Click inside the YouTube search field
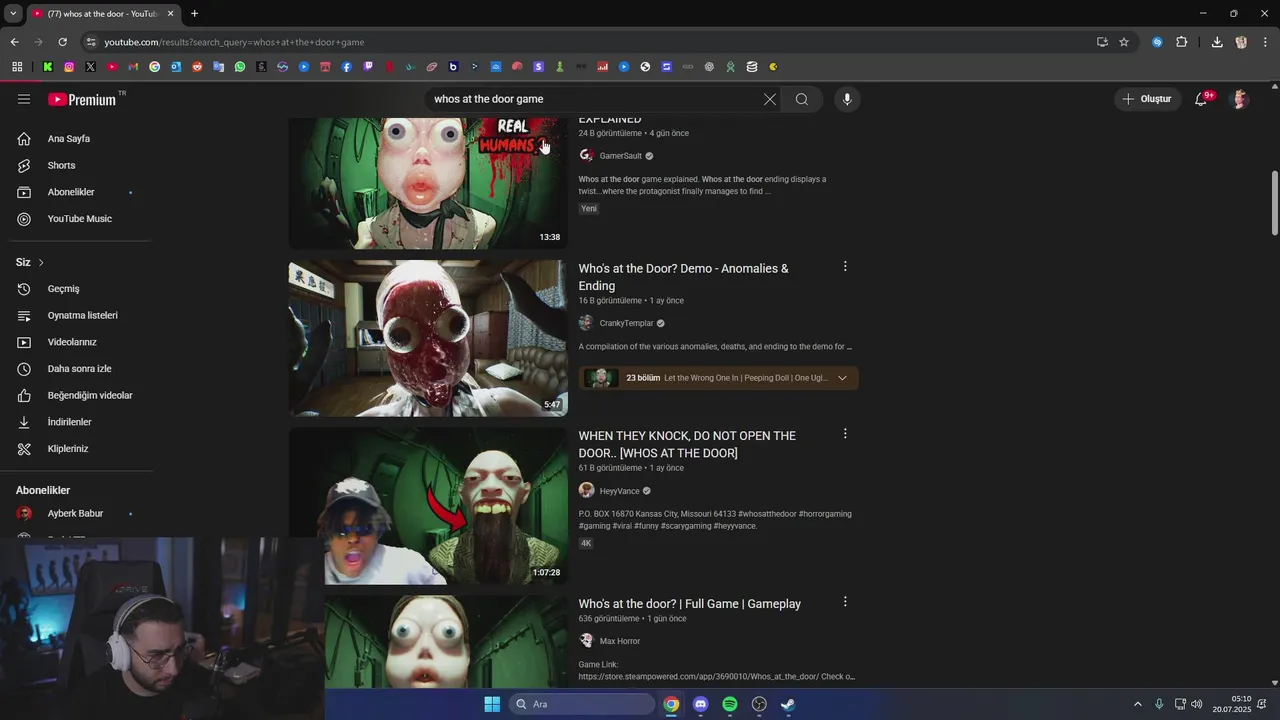The height and width of the screenshot is (720, 1280). (x=590, y=99)
